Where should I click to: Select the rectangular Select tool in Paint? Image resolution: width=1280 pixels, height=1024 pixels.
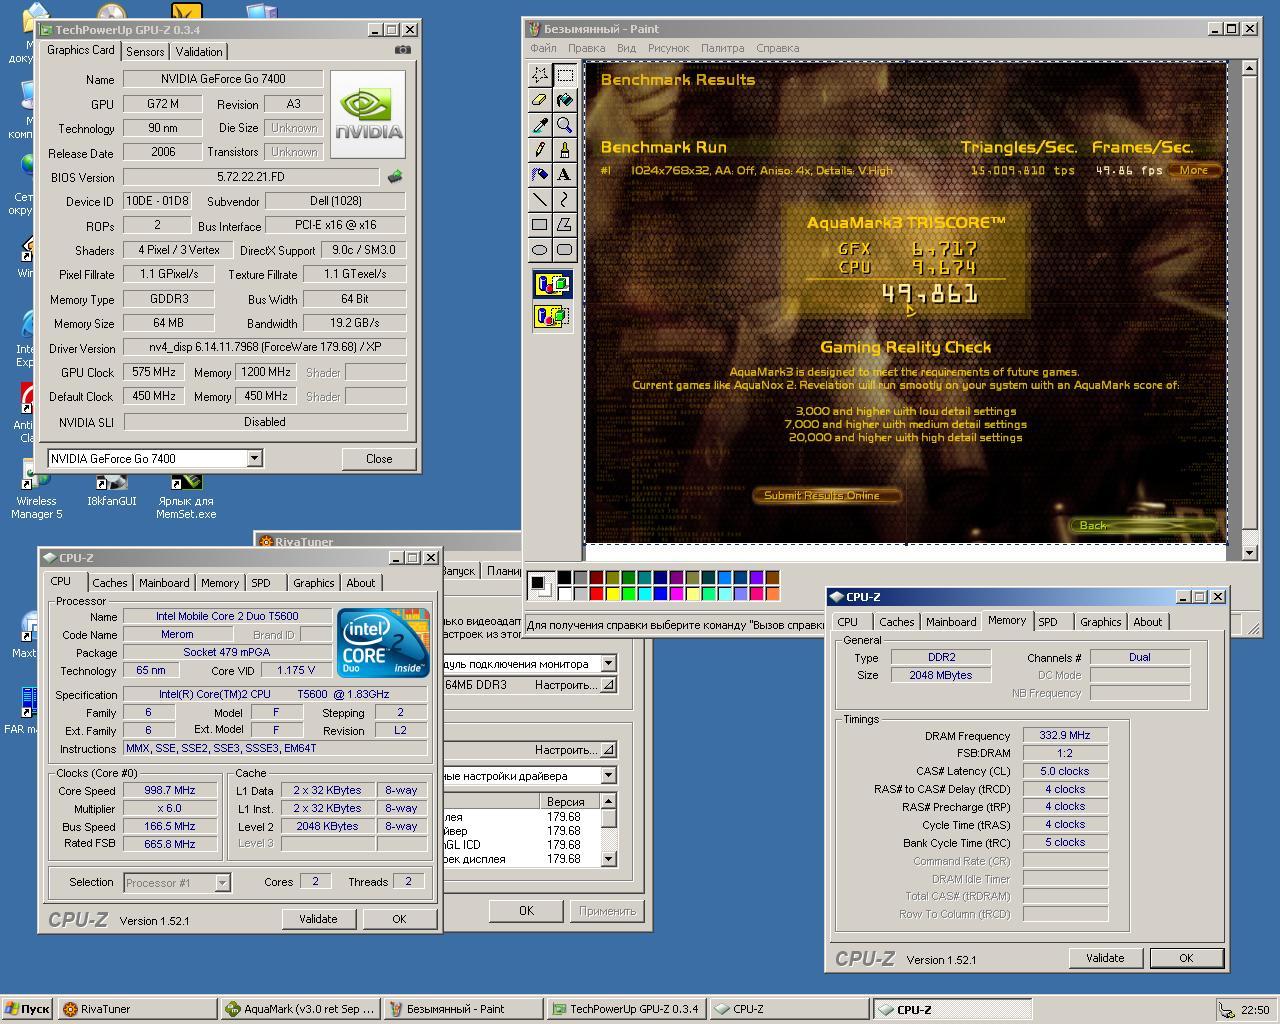(x=565, y=75)
